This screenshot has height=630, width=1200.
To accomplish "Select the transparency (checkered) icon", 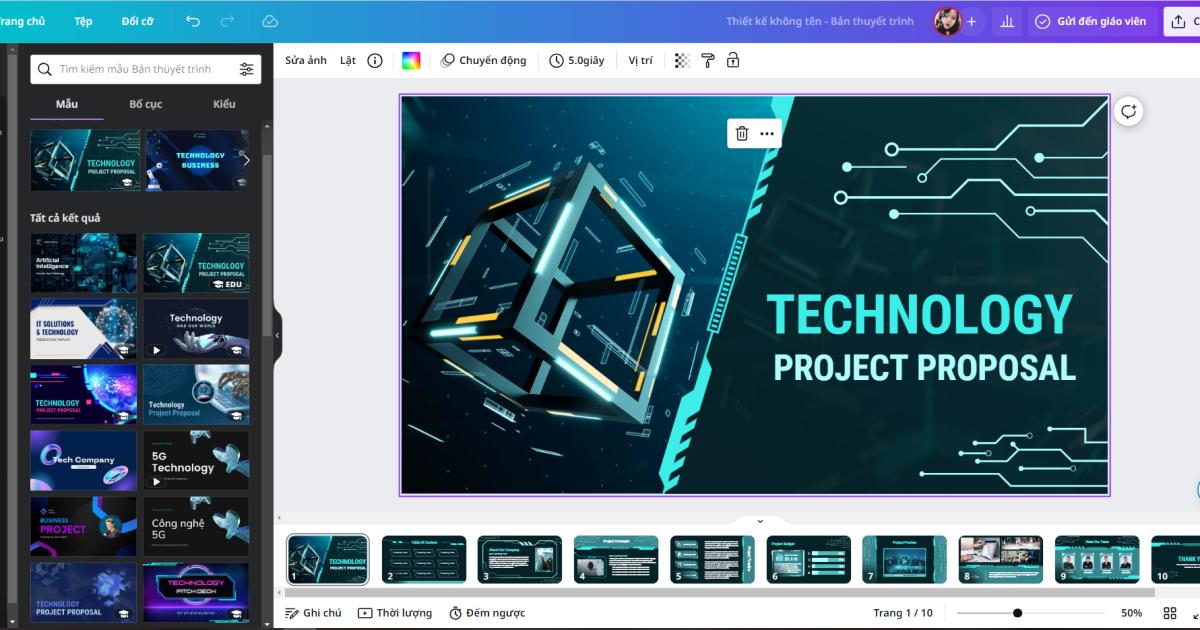I will [x=681, y=60].
